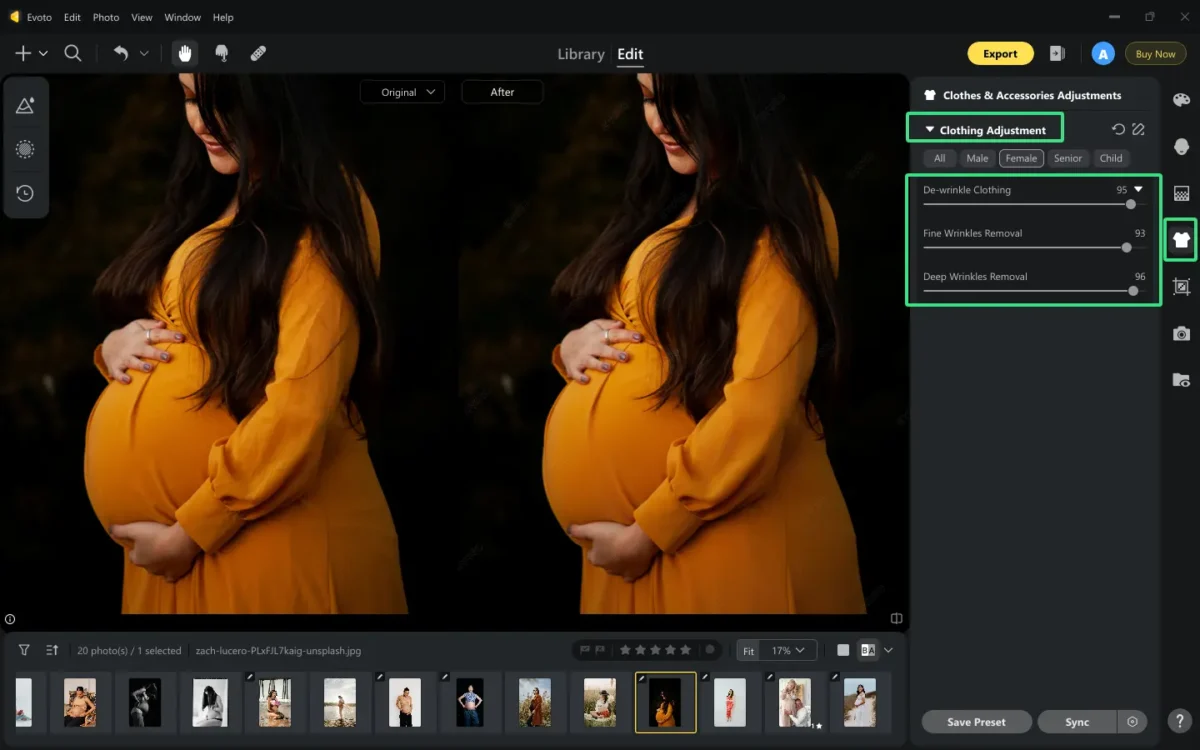Toggle the color label circle
1200x750 pixels.
point(711,650)
